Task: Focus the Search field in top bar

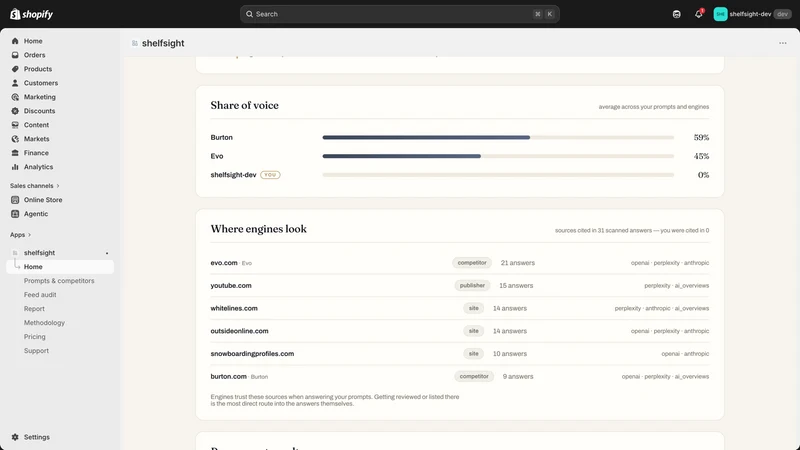Action: [399, 14]
